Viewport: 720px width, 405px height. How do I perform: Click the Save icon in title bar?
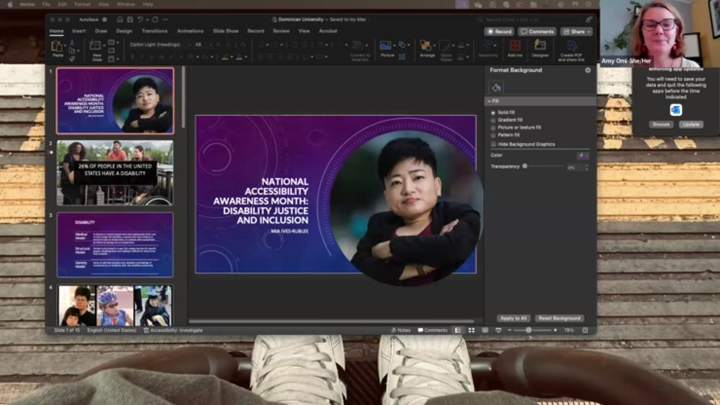coord(130,20)
